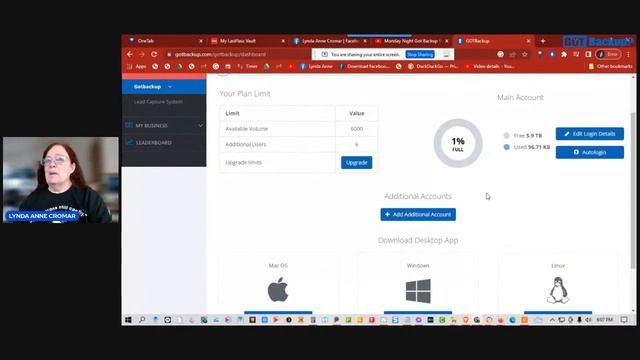The height and width of the screenshot is (360, 640).
Task: Open the Video details YouTube bookmark
Action: [x=490, y=66]
